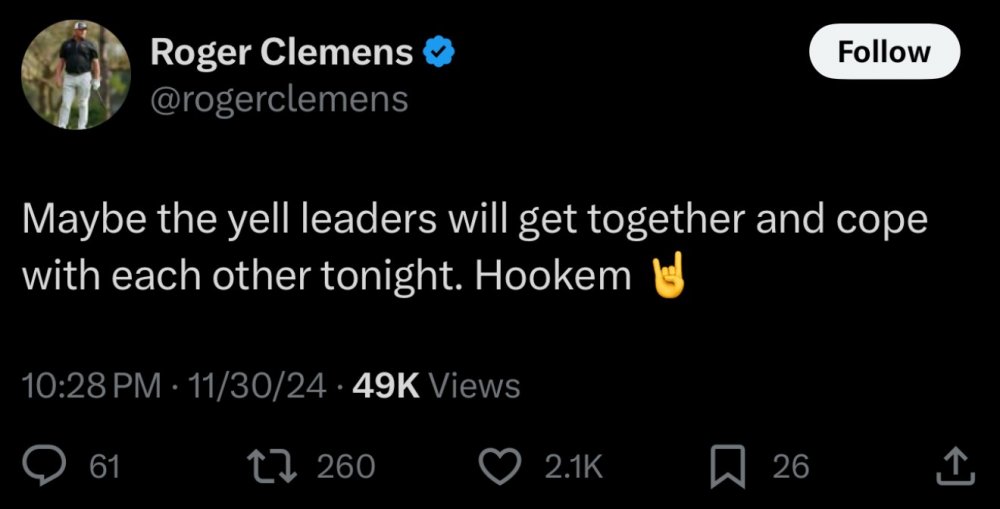Screen dimensions: 1000x509
Task: Open the Roger Clemens display name link
Action: [281, 53]
